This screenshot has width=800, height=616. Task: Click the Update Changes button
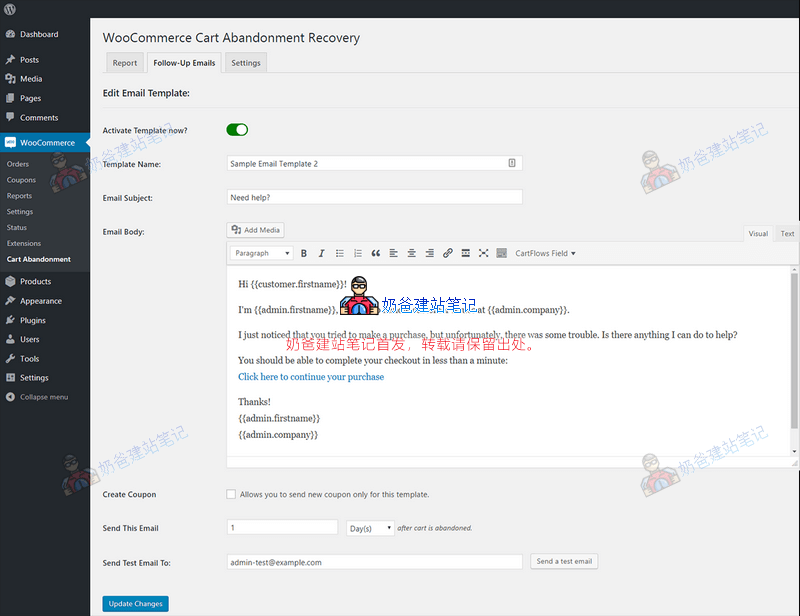[135, 604]
